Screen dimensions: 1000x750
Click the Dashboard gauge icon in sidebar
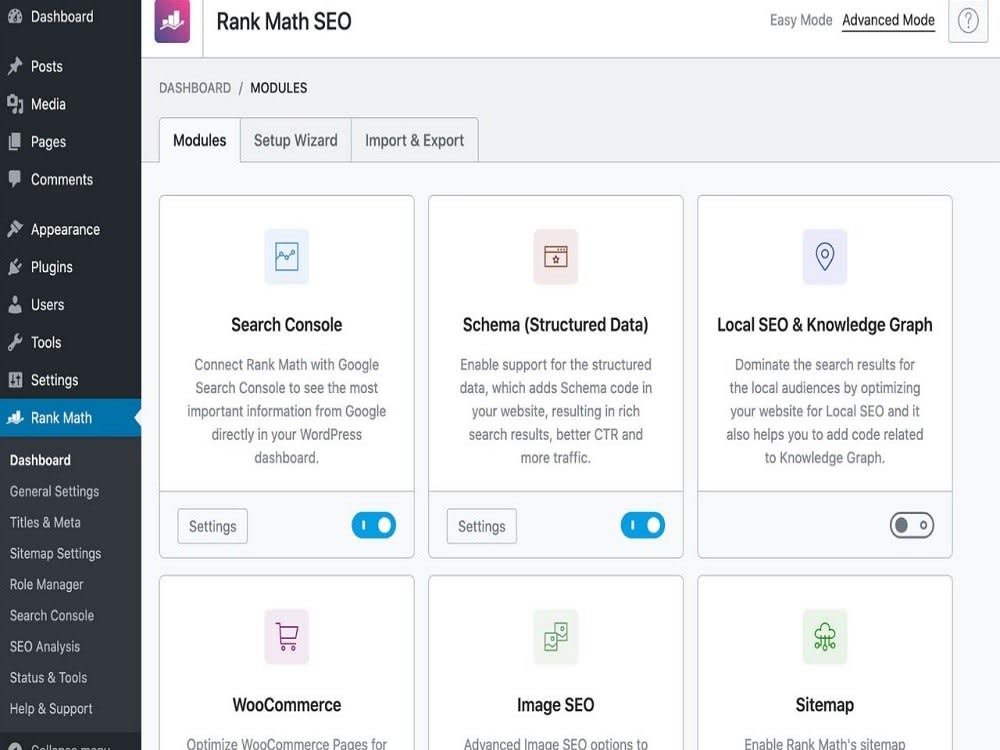pos(15,16)
